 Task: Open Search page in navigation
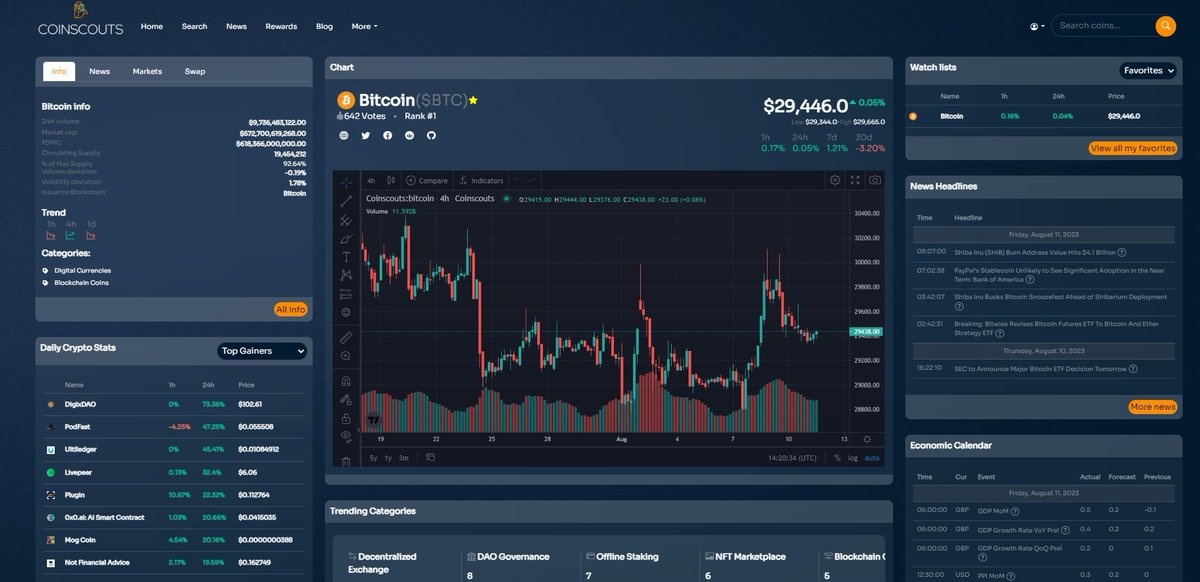194,26
